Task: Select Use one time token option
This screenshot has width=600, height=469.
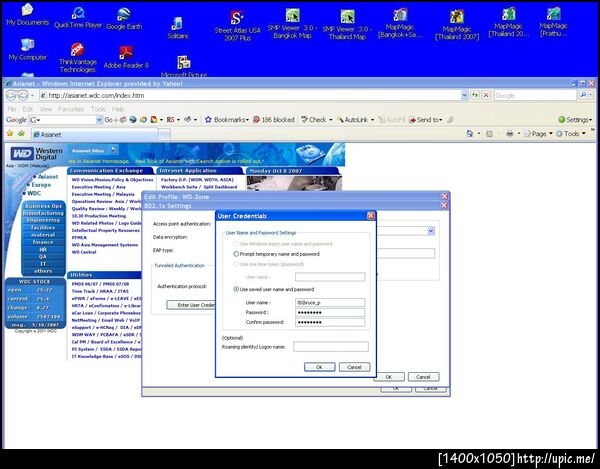Action: point(236,264)
